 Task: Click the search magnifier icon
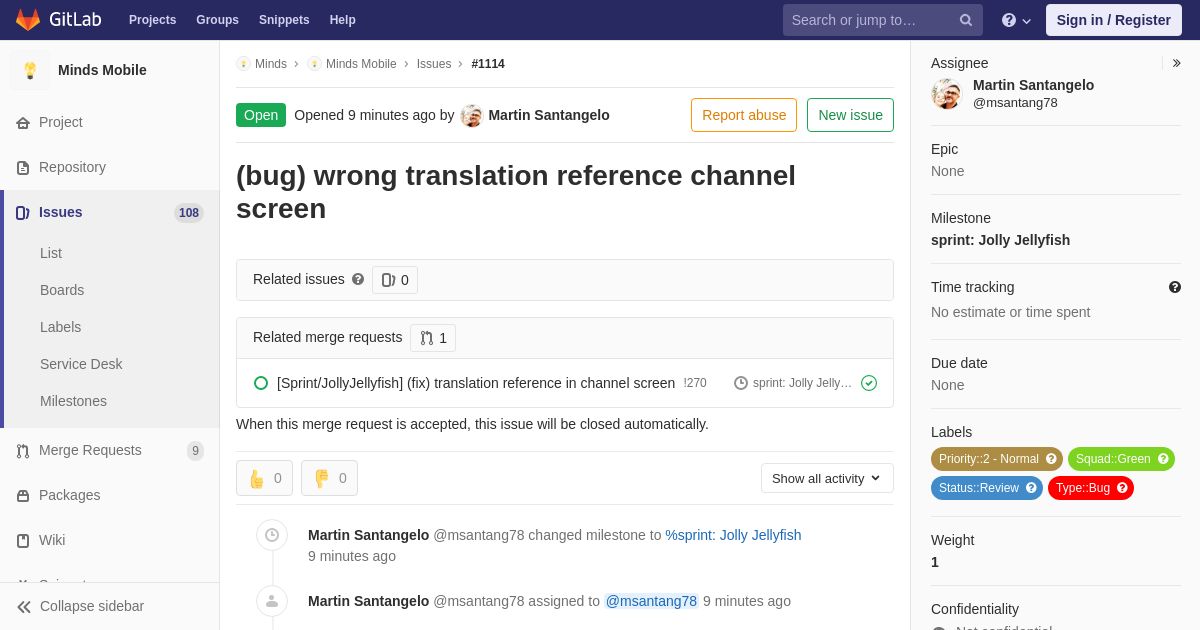coord(966,20)
